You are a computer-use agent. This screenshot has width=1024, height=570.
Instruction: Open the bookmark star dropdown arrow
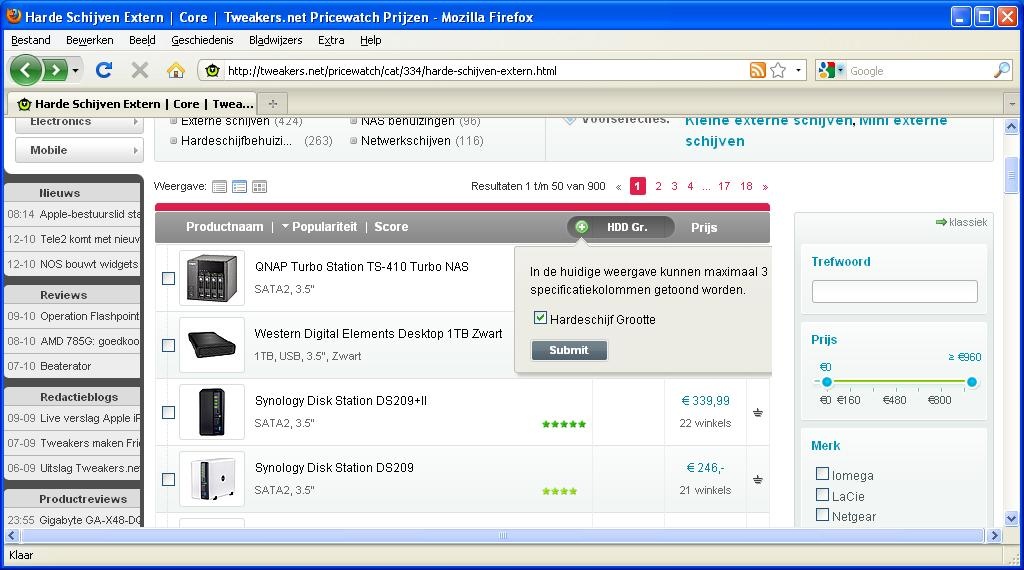point(798,70)
